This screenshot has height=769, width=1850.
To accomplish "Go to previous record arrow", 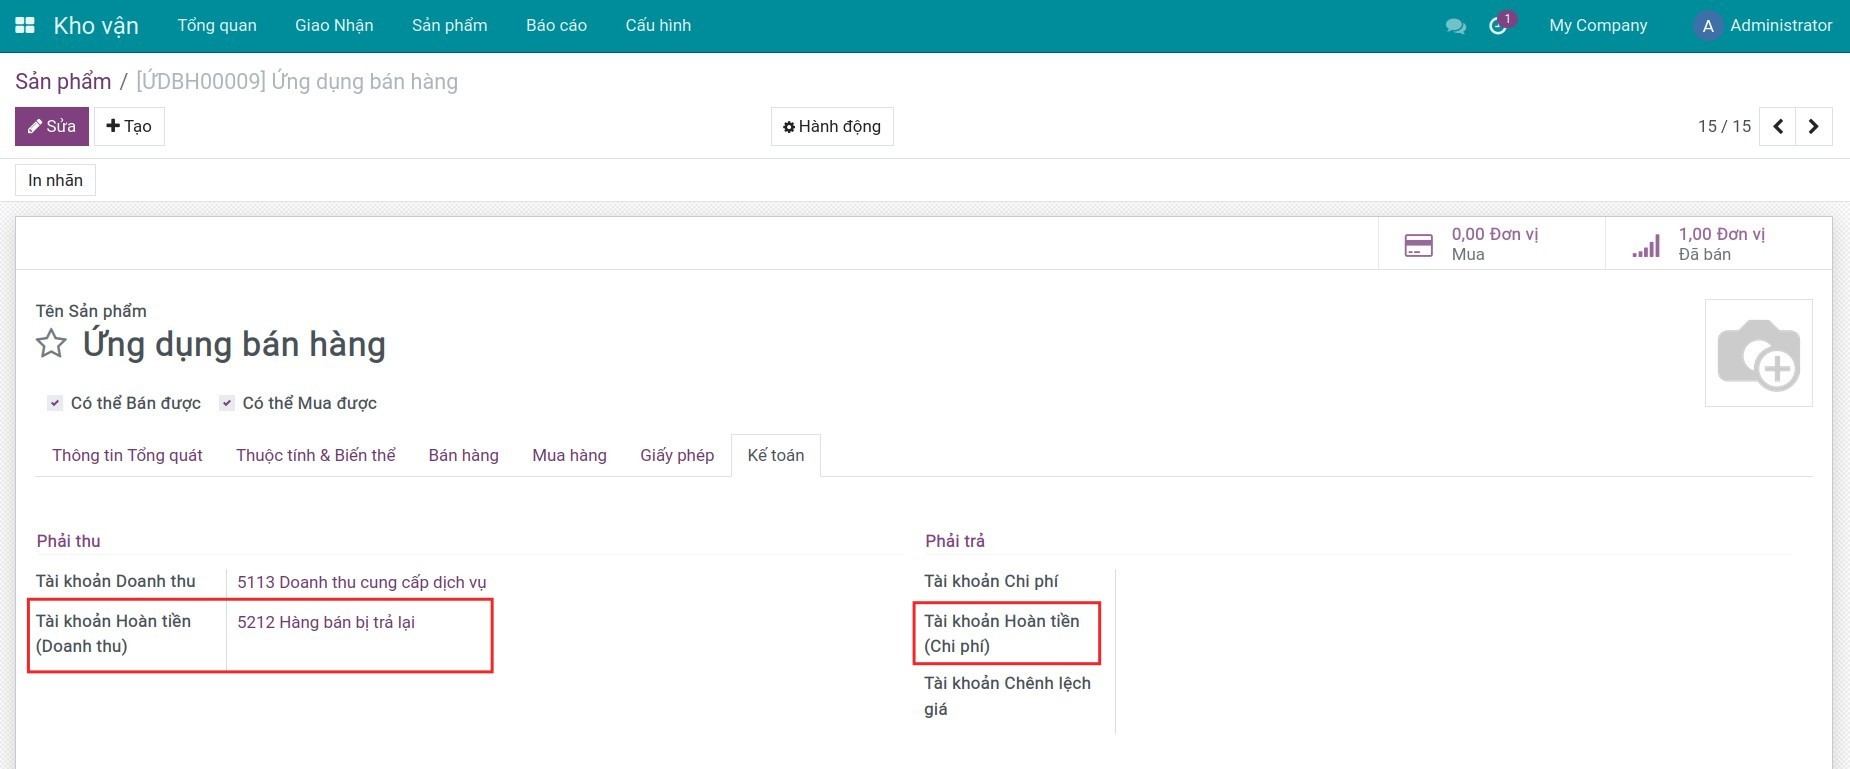I will coord(1777,127).
